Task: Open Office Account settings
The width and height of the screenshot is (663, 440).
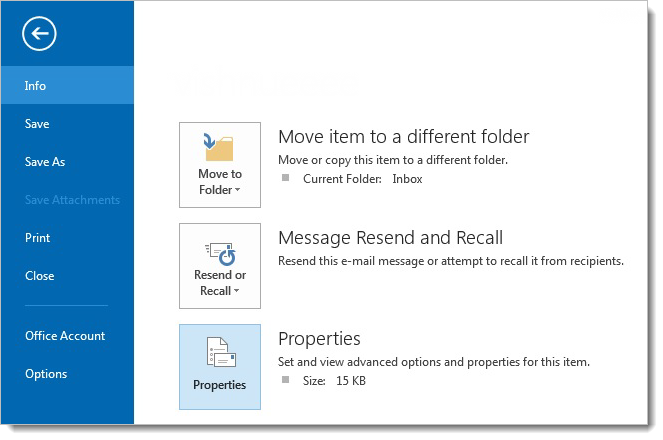Action: click(67, 336)
